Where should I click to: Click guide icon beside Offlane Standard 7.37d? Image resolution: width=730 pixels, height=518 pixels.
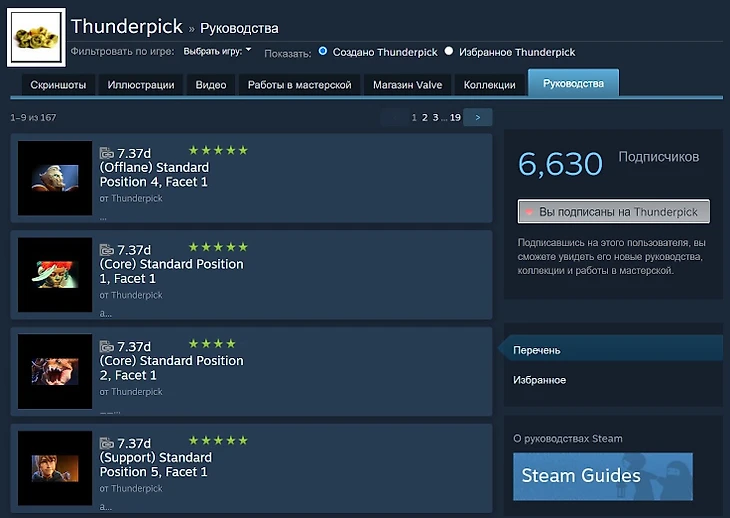(106, 153)
